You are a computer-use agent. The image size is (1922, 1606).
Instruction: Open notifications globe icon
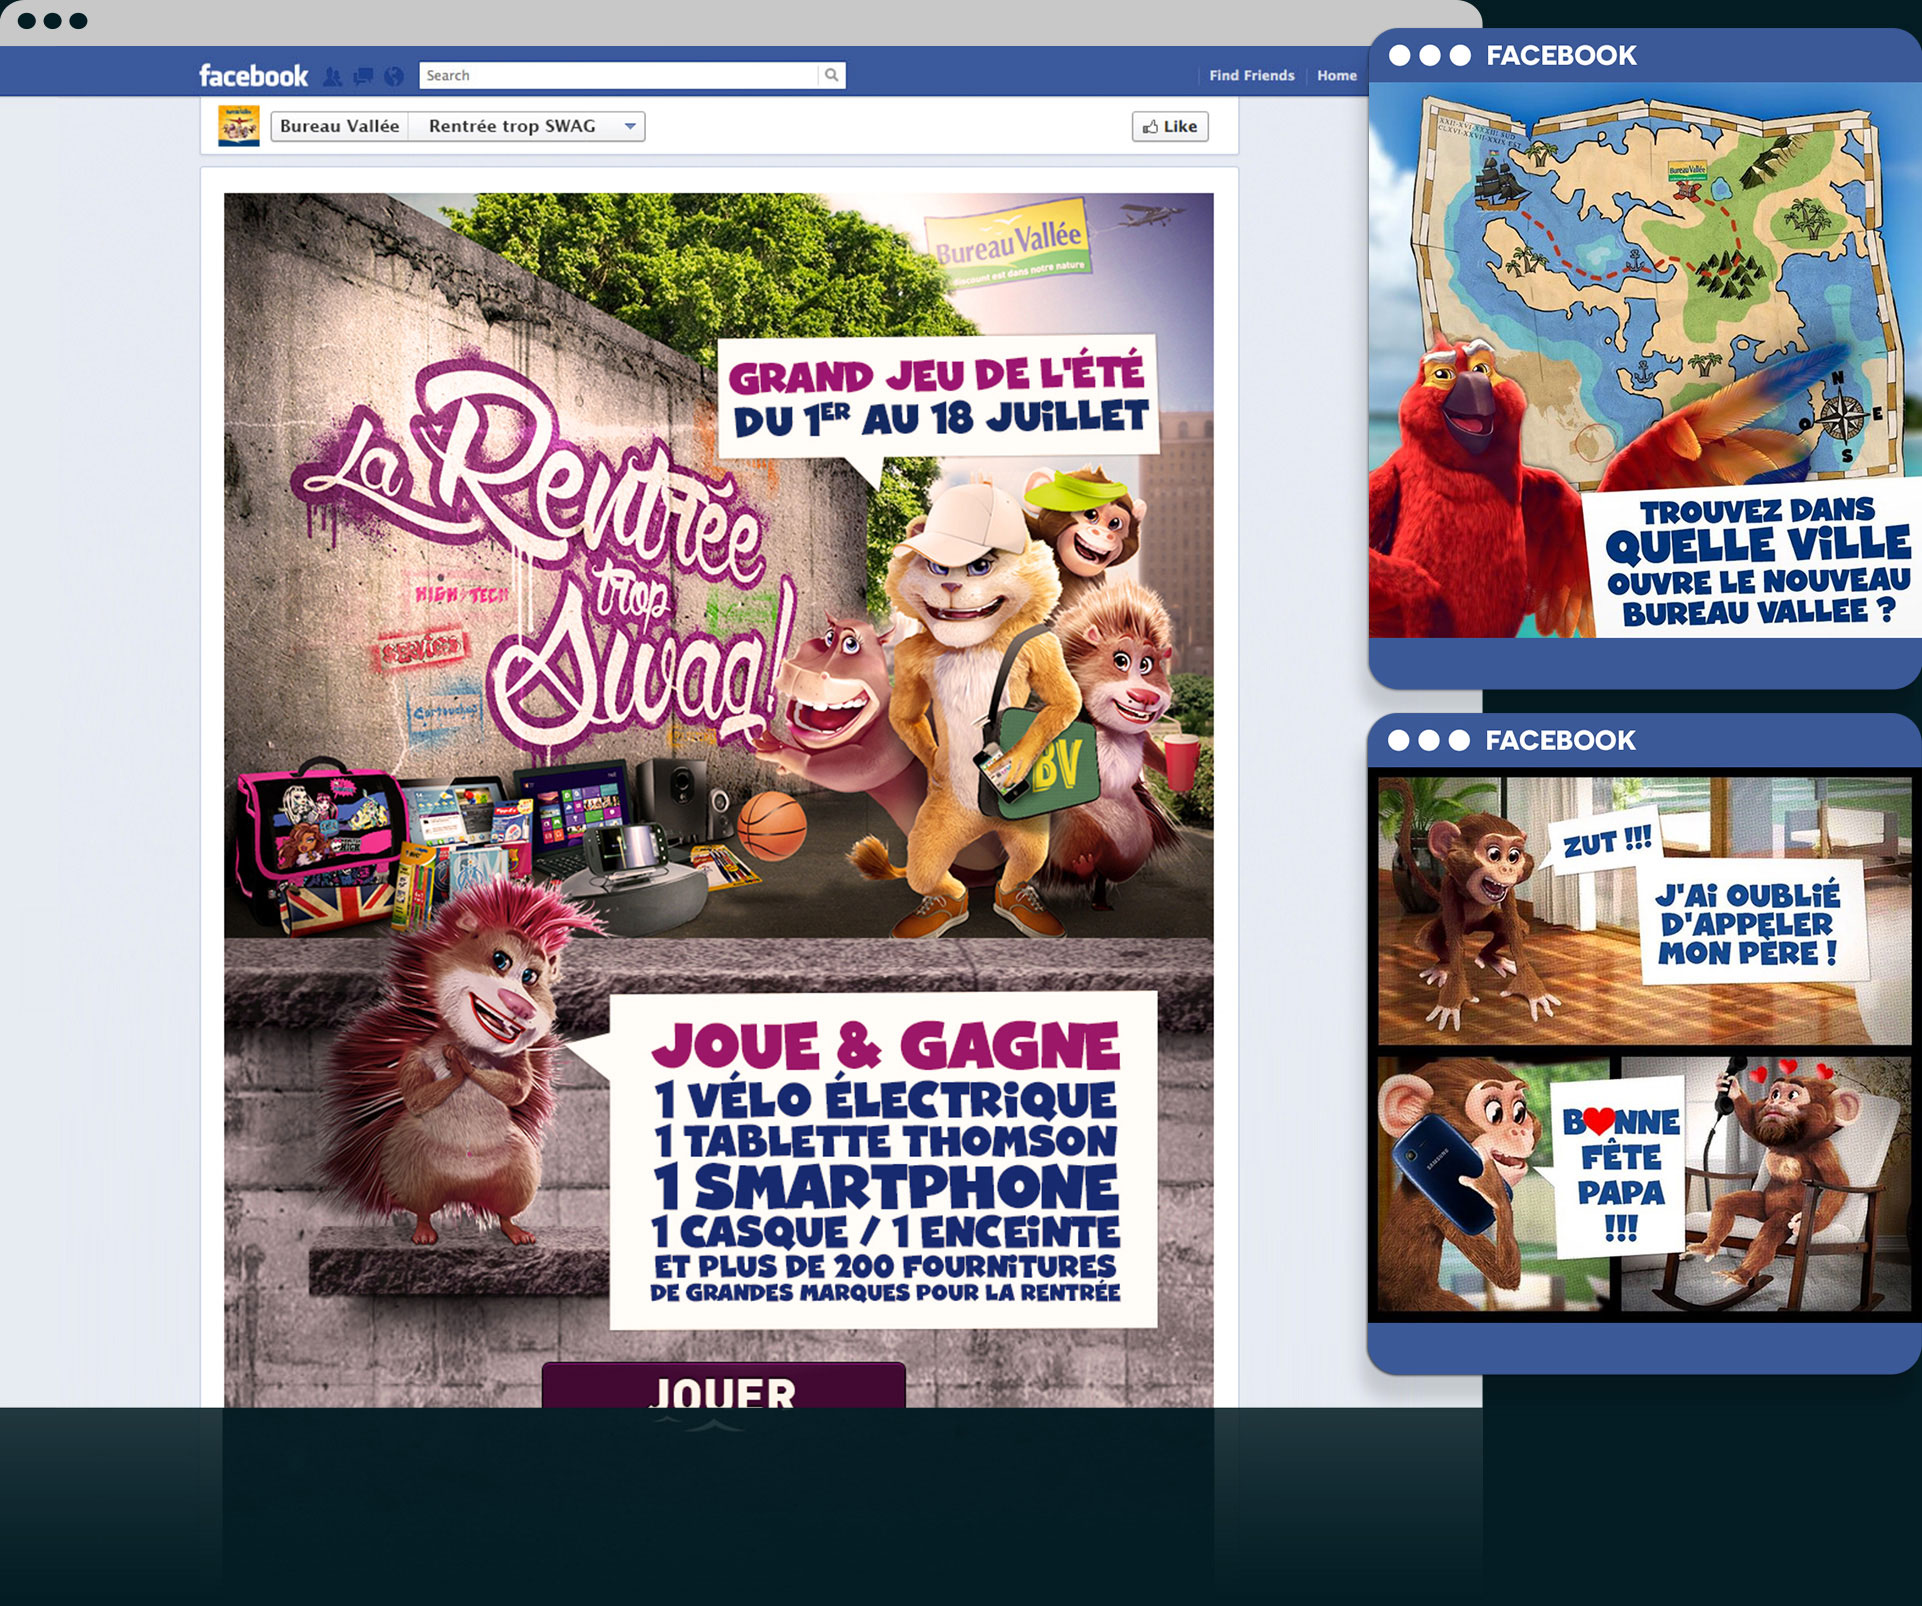click(394, 76)
